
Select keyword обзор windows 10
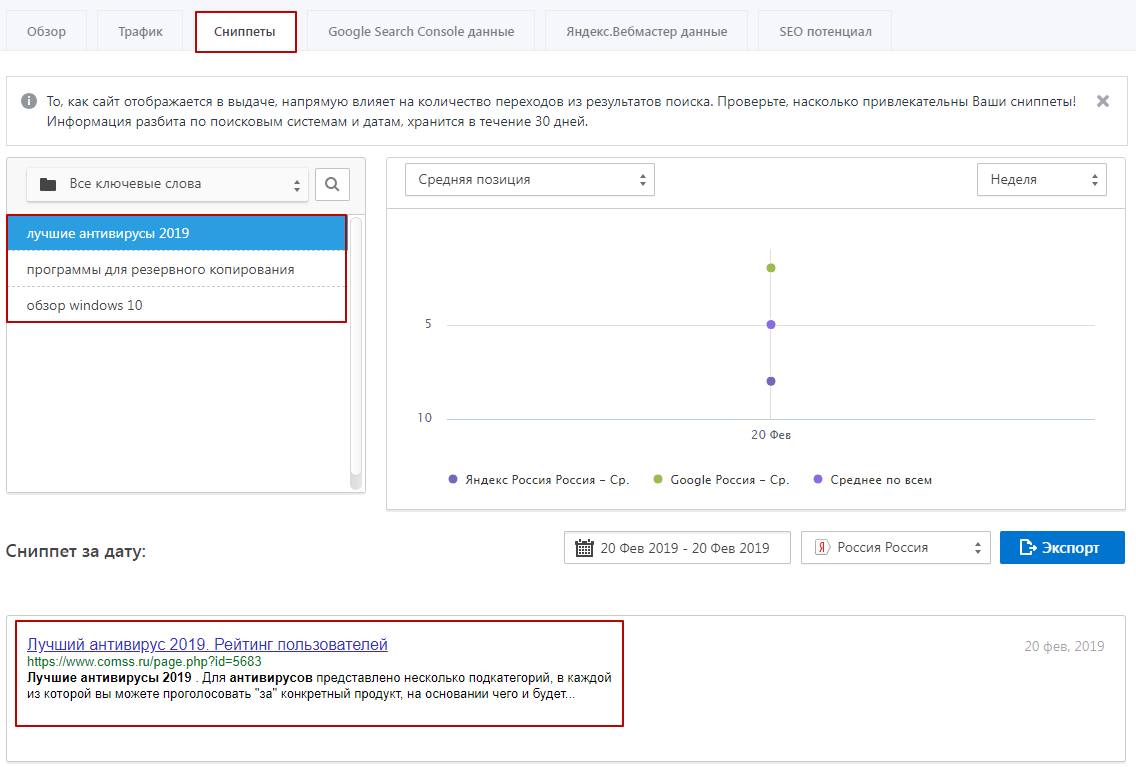coord(178,305)
